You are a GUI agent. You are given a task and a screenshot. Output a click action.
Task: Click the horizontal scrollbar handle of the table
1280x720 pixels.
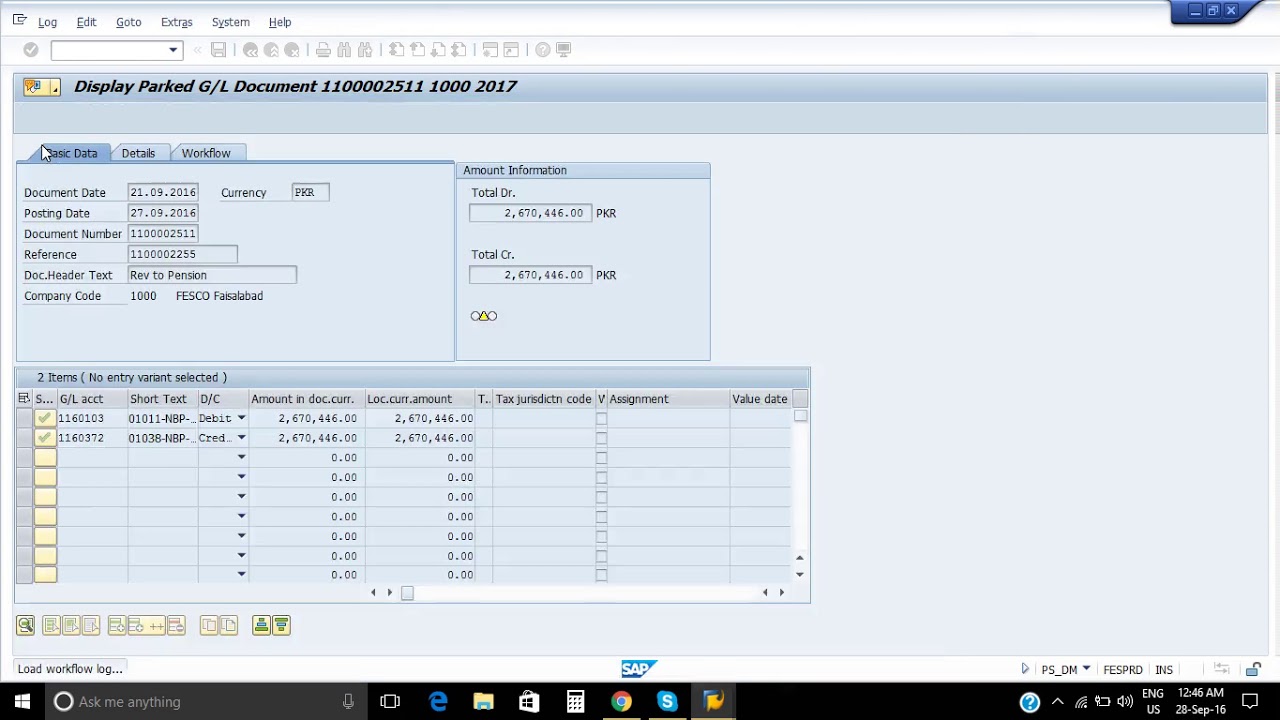pyautogui.click(x=407, y=593)
